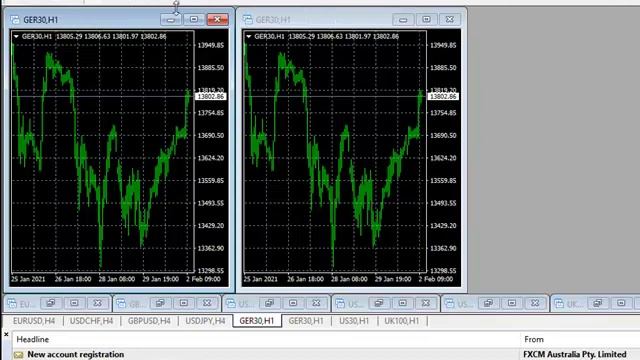The height and width of the screenshot is (360, 640).
Task: Minimize the active GER30,H1 chart window
Action: [x=171, y=19]
